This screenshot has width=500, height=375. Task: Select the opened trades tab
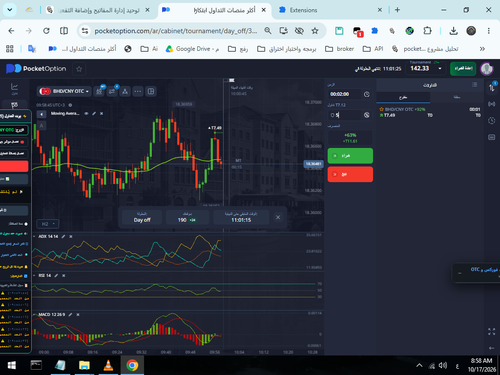coord(403,97)
